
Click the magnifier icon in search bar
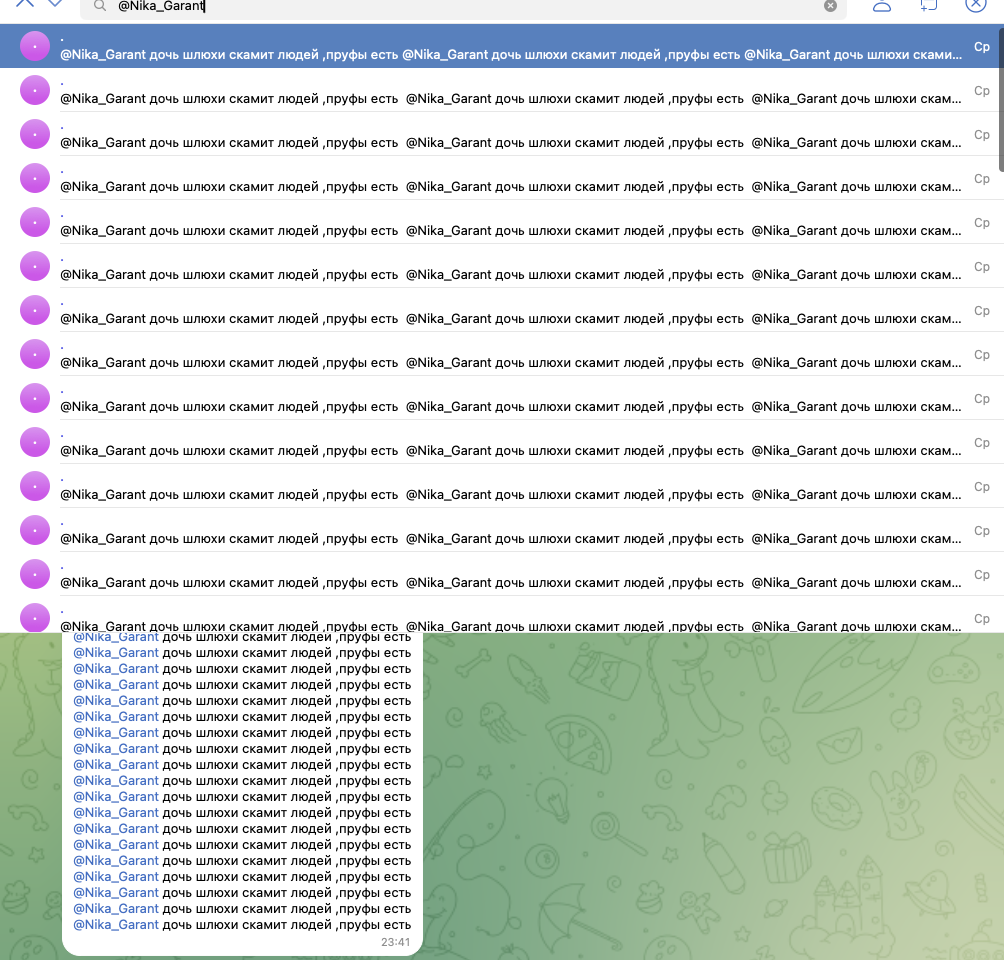(x=100, y=6)
